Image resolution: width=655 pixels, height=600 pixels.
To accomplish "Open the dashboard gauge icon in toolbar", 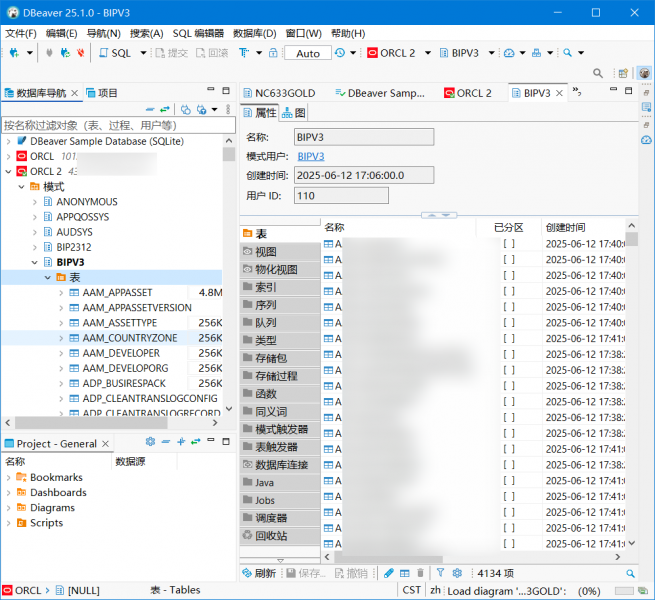I will pyautogui.click(x=509, y=53).
